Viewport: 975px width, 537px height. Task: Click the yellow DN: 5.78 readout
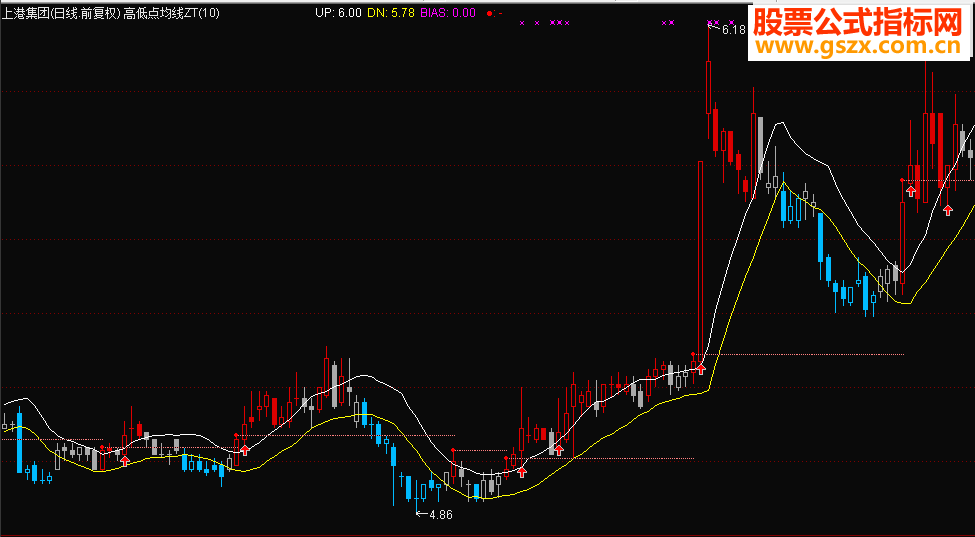click(391, 12)
